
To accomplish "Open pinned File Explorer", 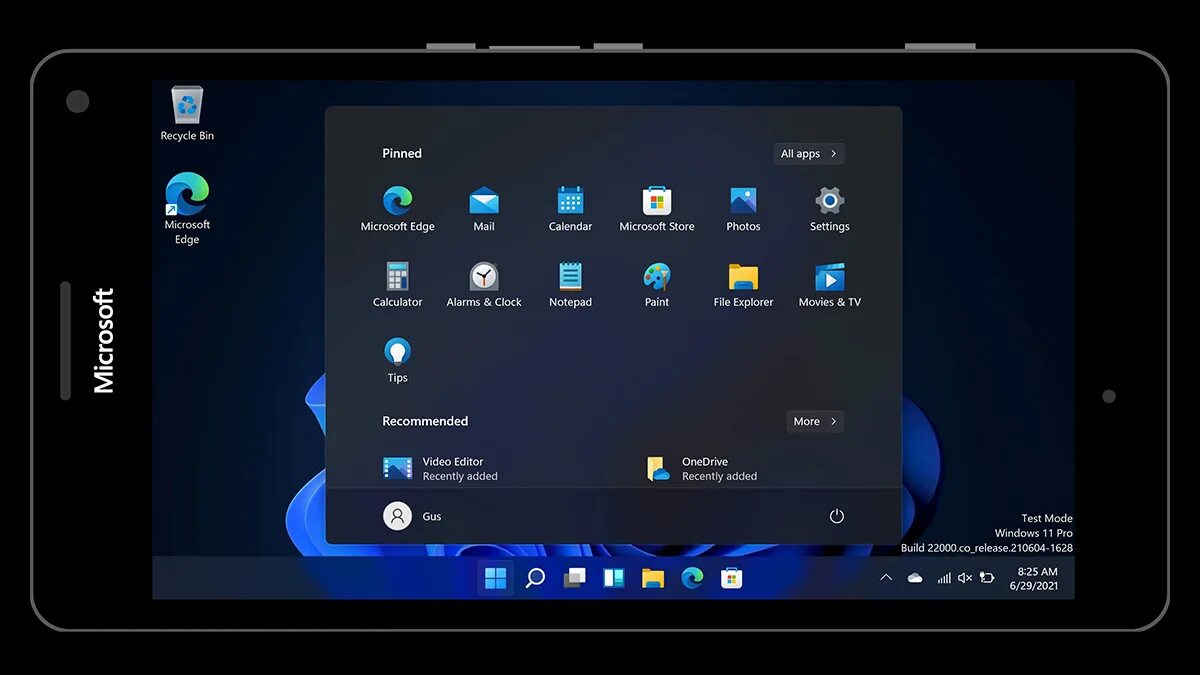I will 743,285.
